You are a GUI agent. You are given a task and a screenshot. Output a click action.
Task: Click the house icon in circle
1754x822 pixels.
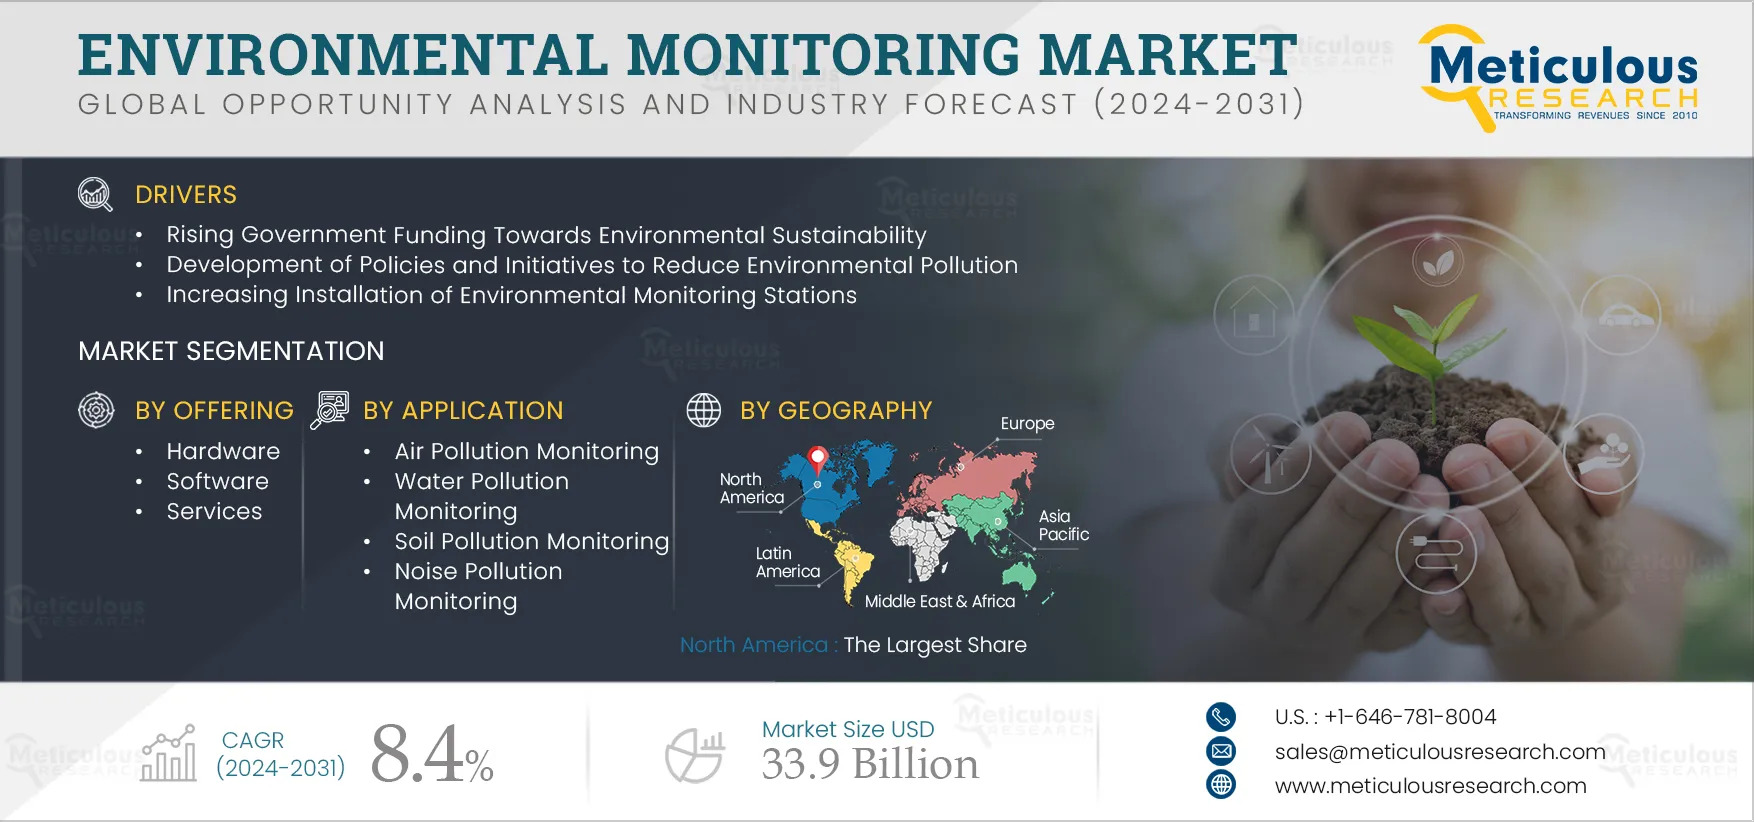[1253, 314]
